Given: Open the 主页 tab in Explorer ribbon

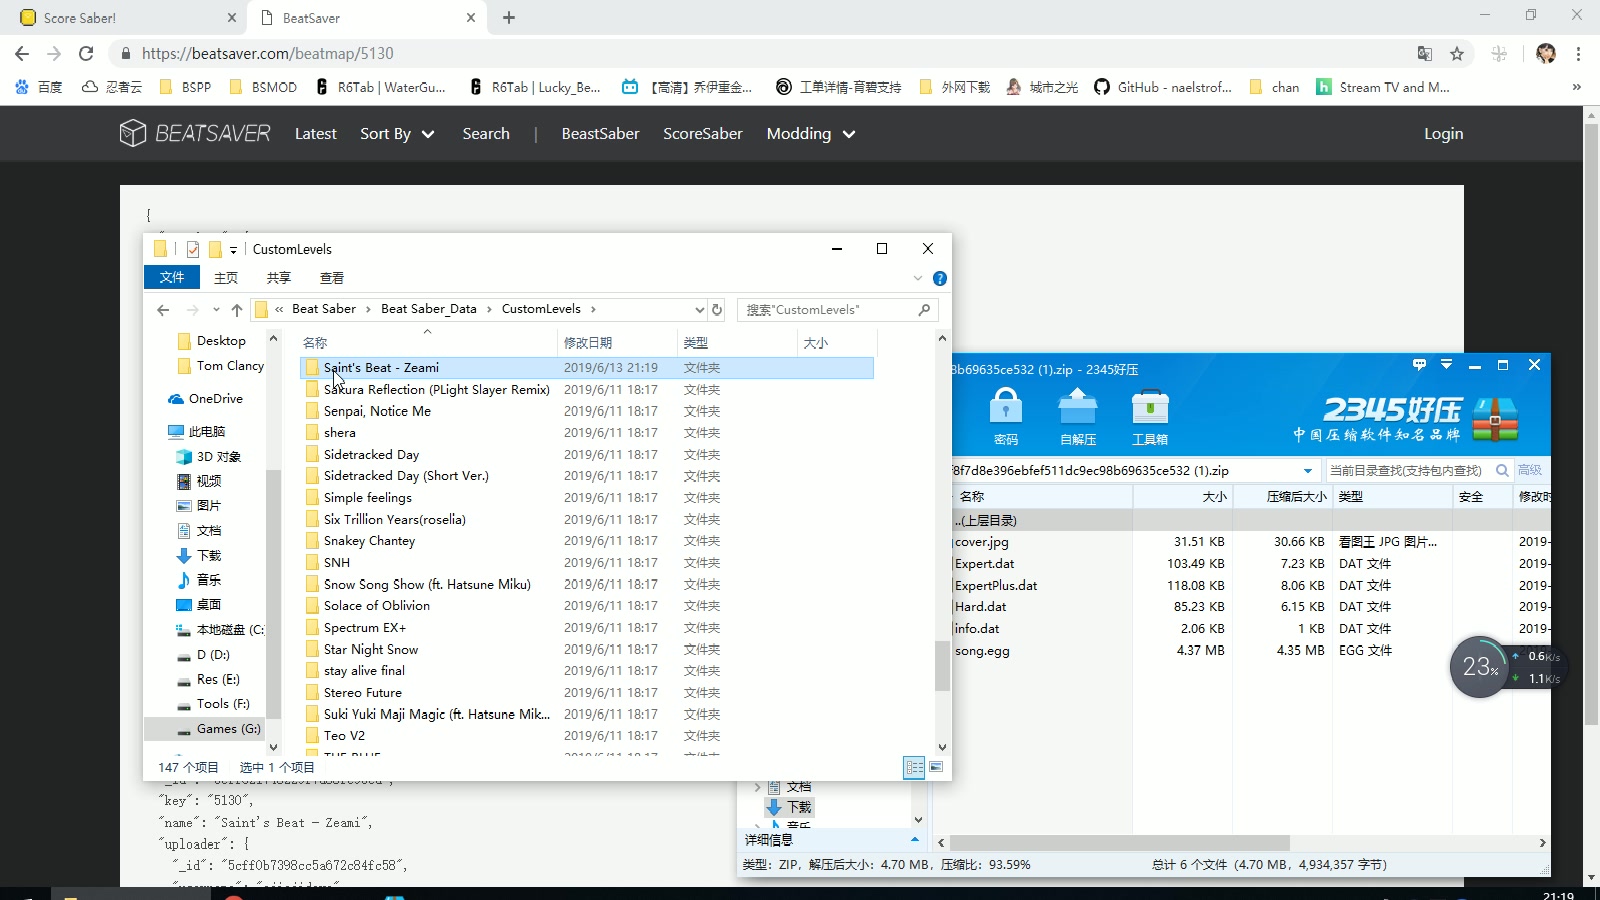Looking at the screenshot, I should tap(226, 277).
